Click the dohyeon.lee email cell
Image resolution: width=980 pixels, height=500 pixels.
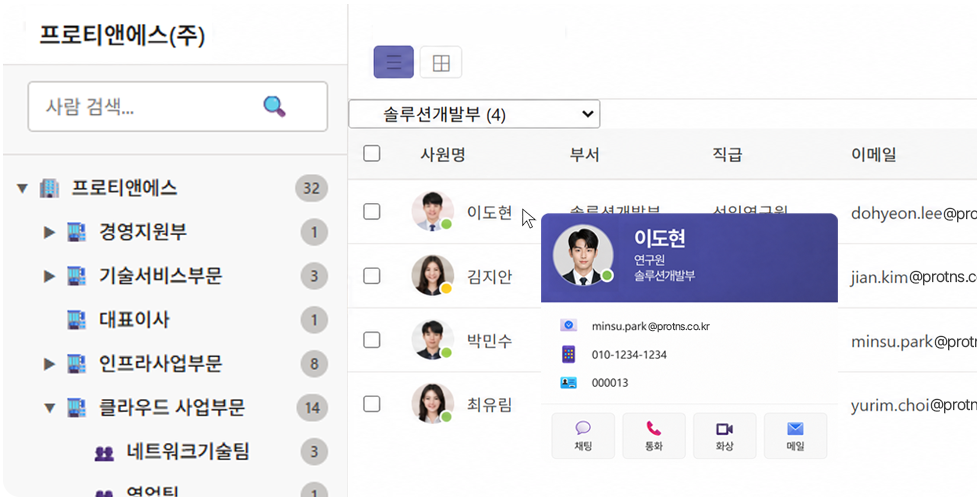(913, 213)
